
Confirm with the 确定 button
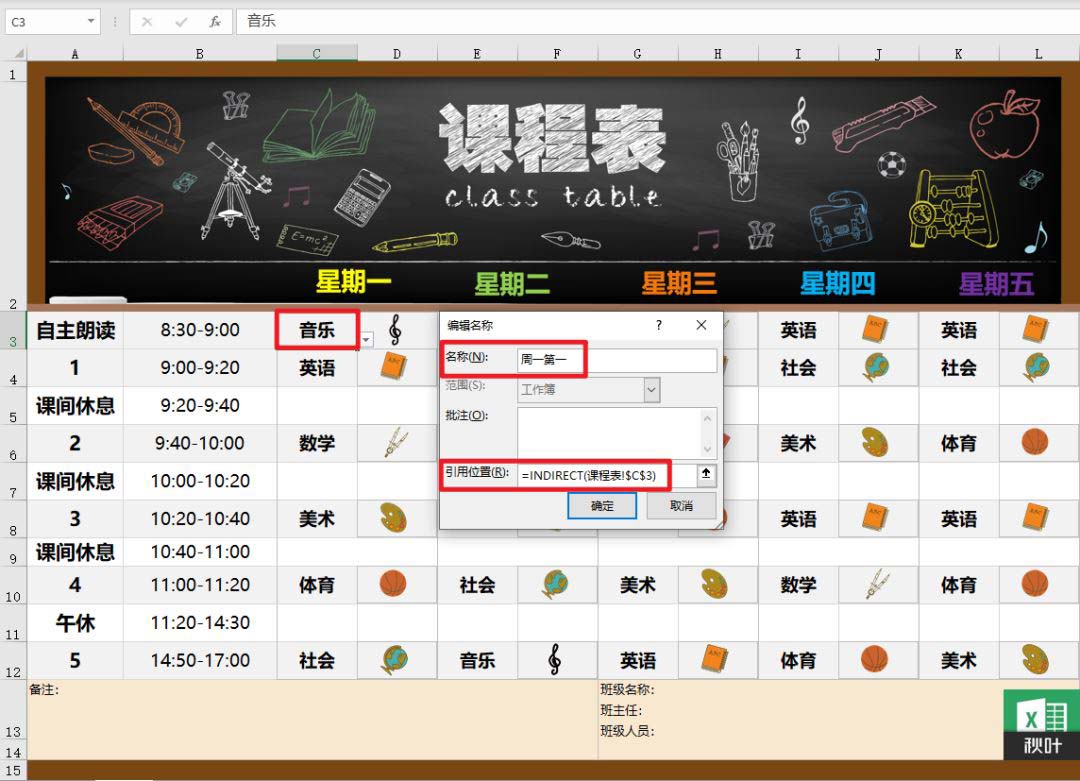tap(602, 506)
